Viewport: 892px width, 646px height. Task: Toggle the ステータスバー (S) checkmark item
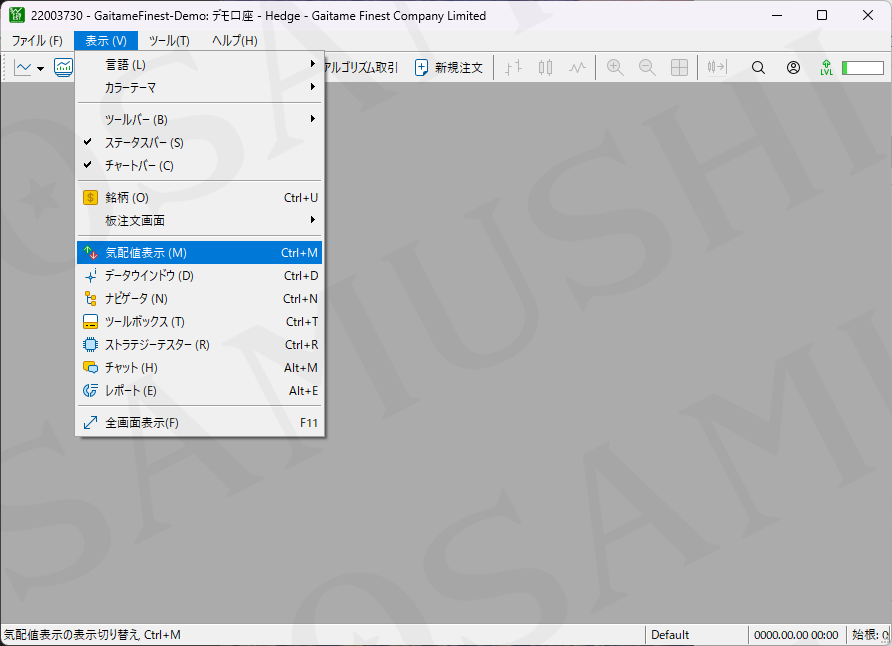coord(144,143)
